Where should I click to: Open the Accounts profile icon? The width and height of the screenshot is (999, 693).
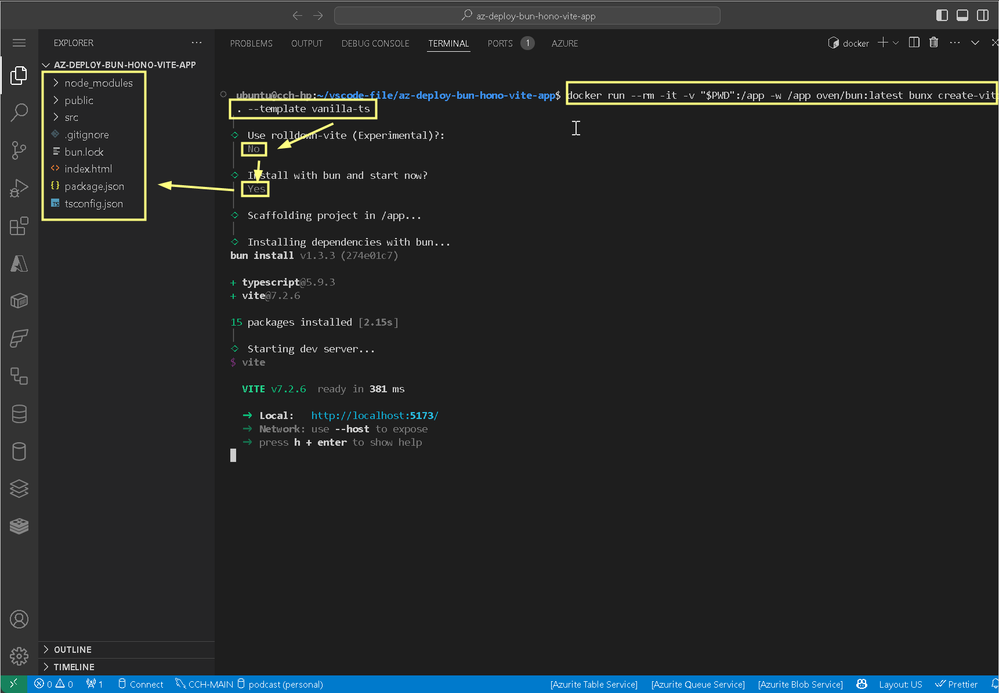(x=19, y=619)
